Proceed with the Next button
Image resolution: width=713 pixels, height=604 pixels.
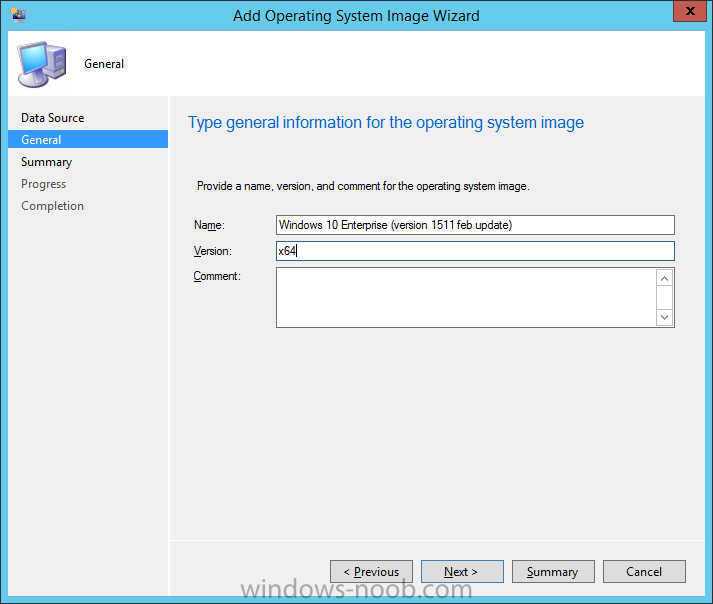(x=462, y=571)
